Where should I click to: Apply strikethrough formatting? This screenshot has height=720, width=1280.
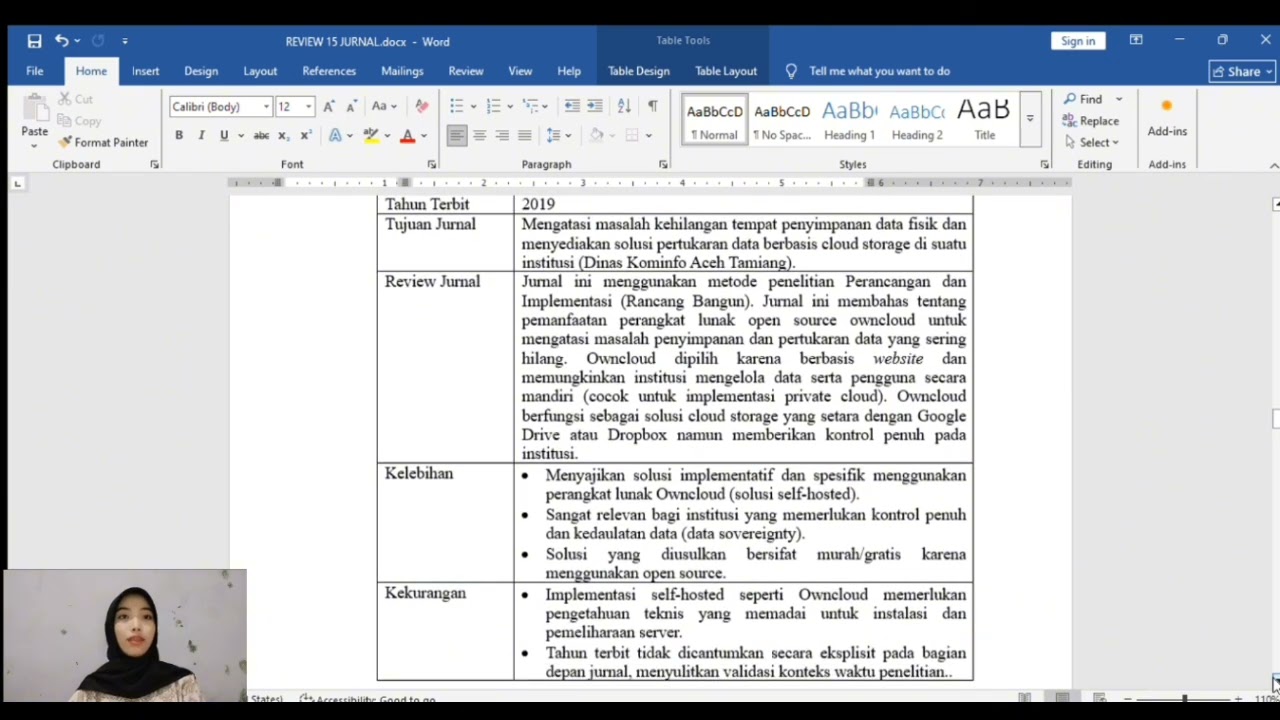[x=261, y=135]
